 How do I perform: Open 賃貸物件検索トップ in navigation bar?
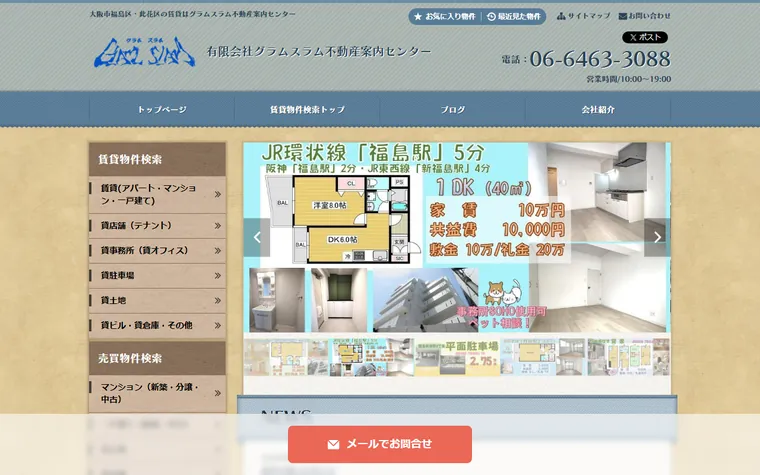[307, 110]
